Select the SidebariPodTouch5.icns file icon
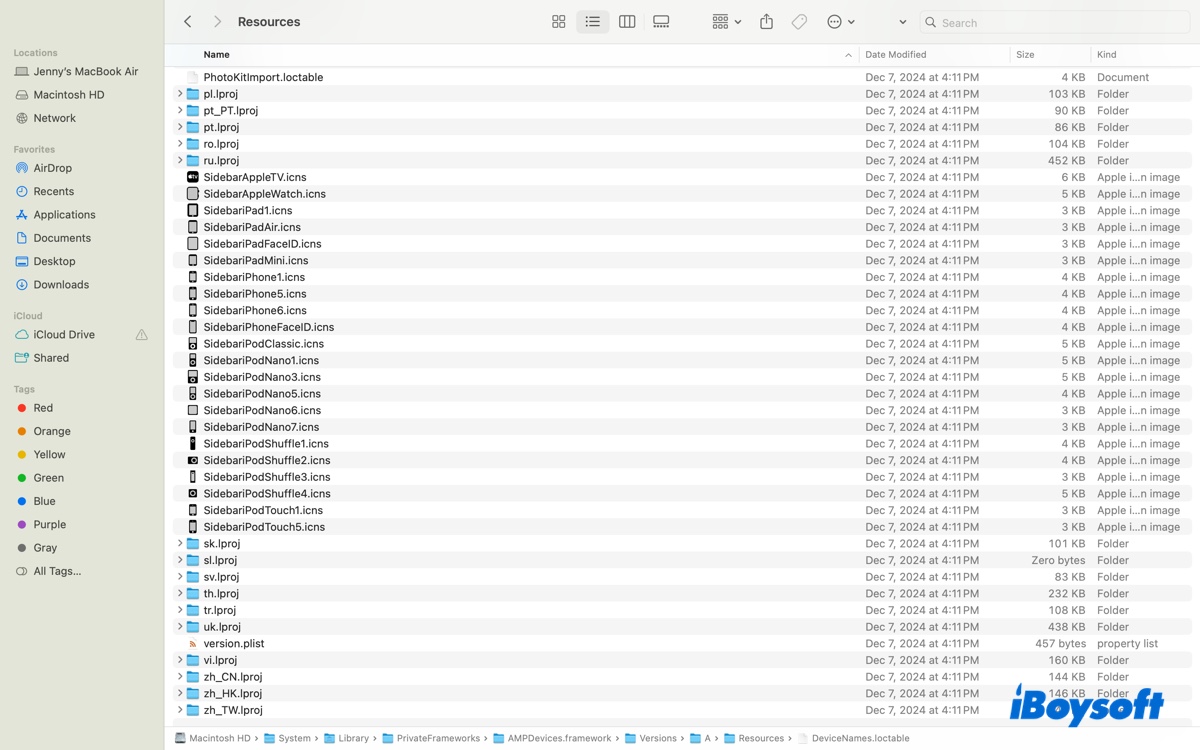 point(193,527)
